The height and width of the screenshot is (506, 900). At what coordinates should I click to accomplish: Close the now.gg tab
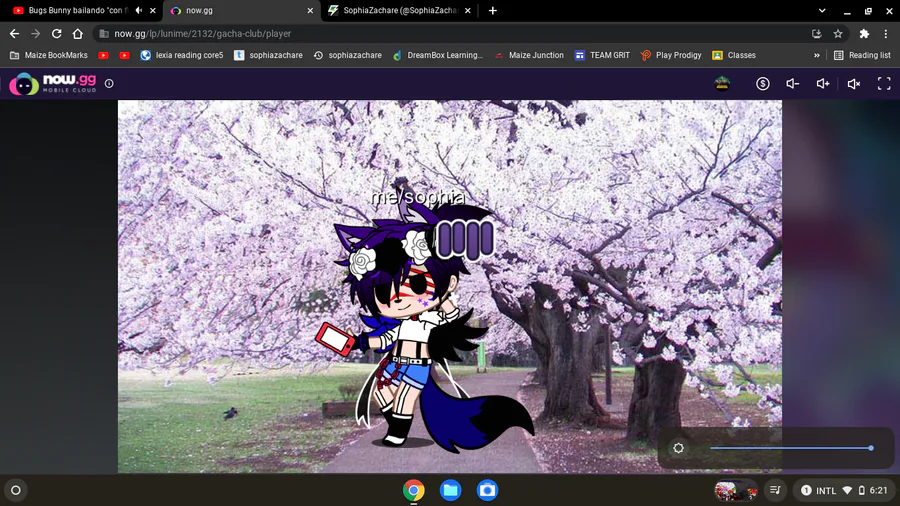310,10
